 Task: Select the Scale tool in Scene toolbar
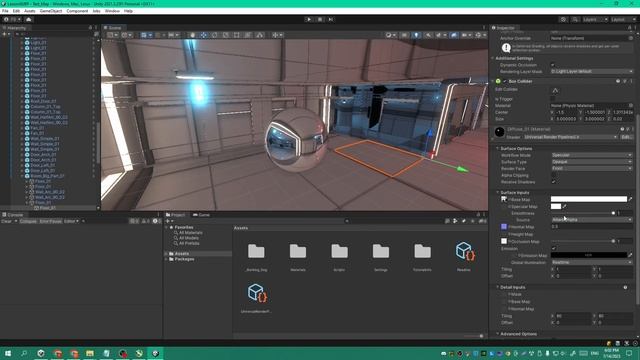226,35
